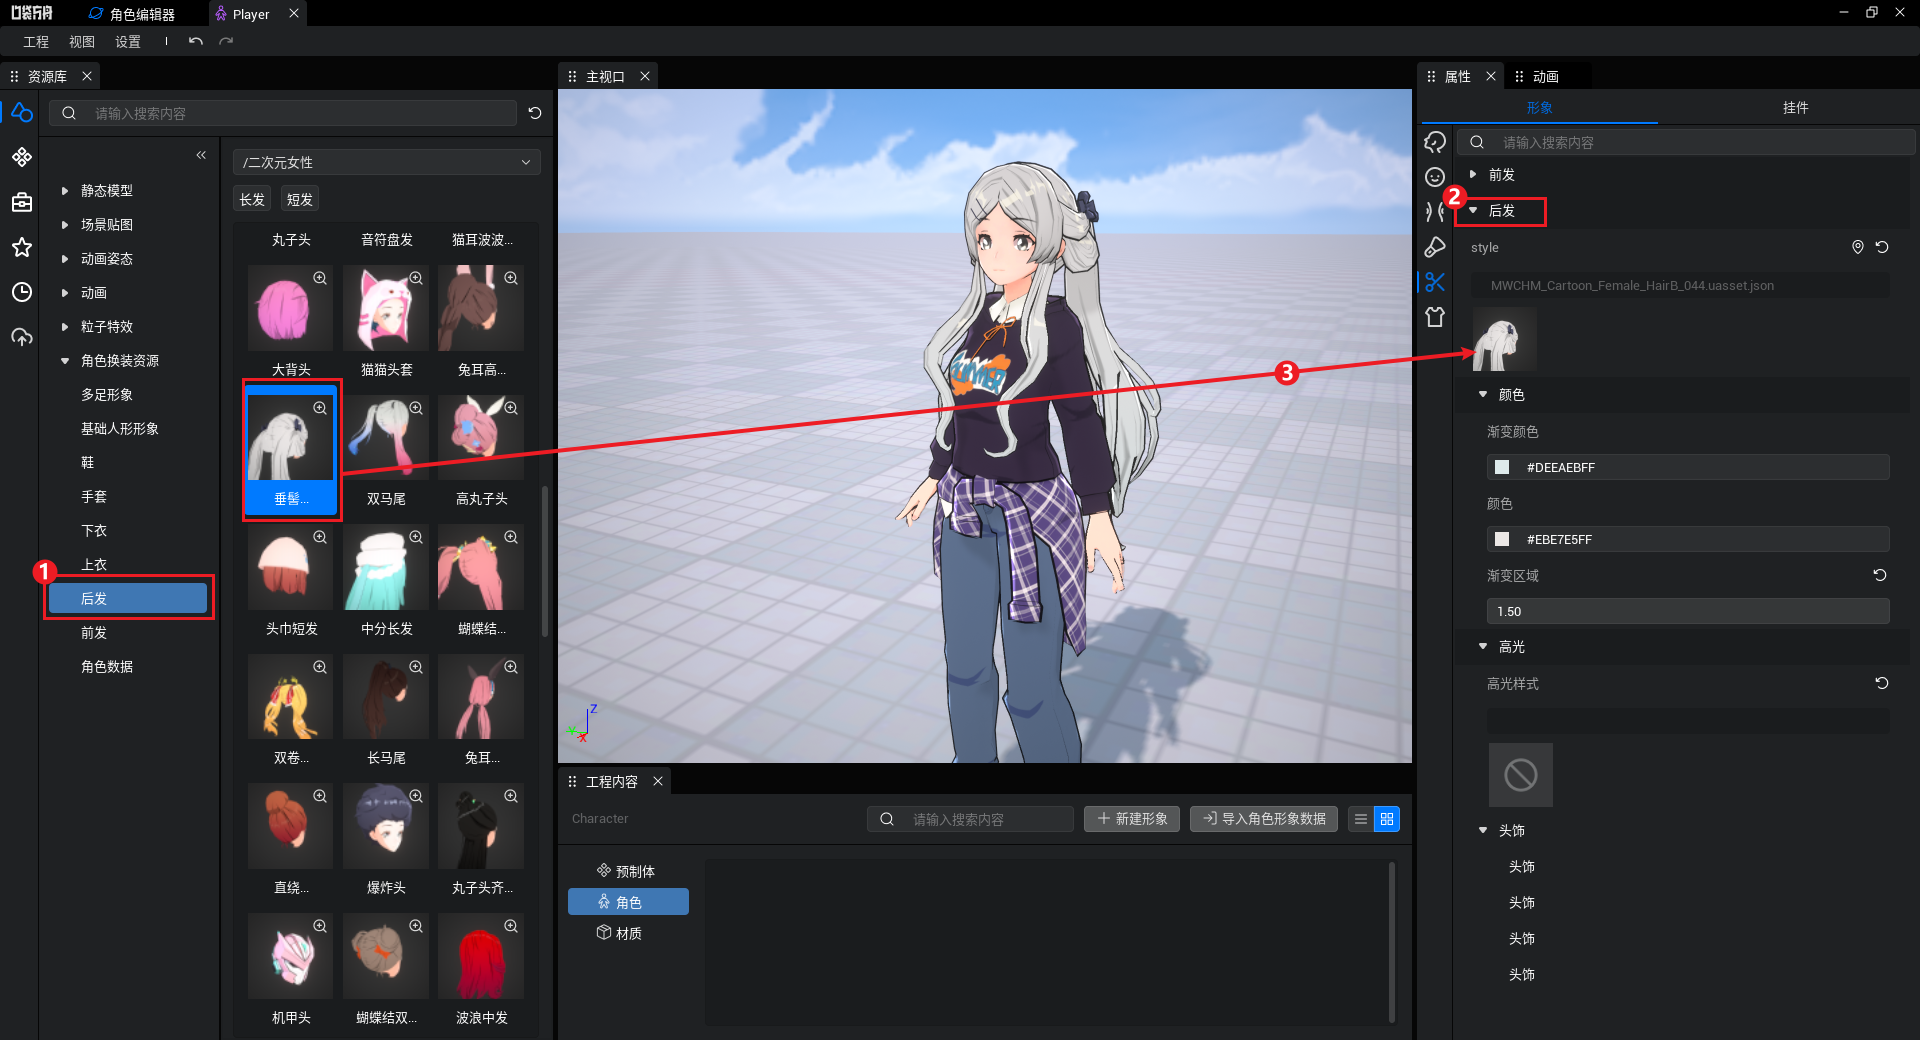
Task: Open the cube components sidebar icon
Action: pos(22,157)
